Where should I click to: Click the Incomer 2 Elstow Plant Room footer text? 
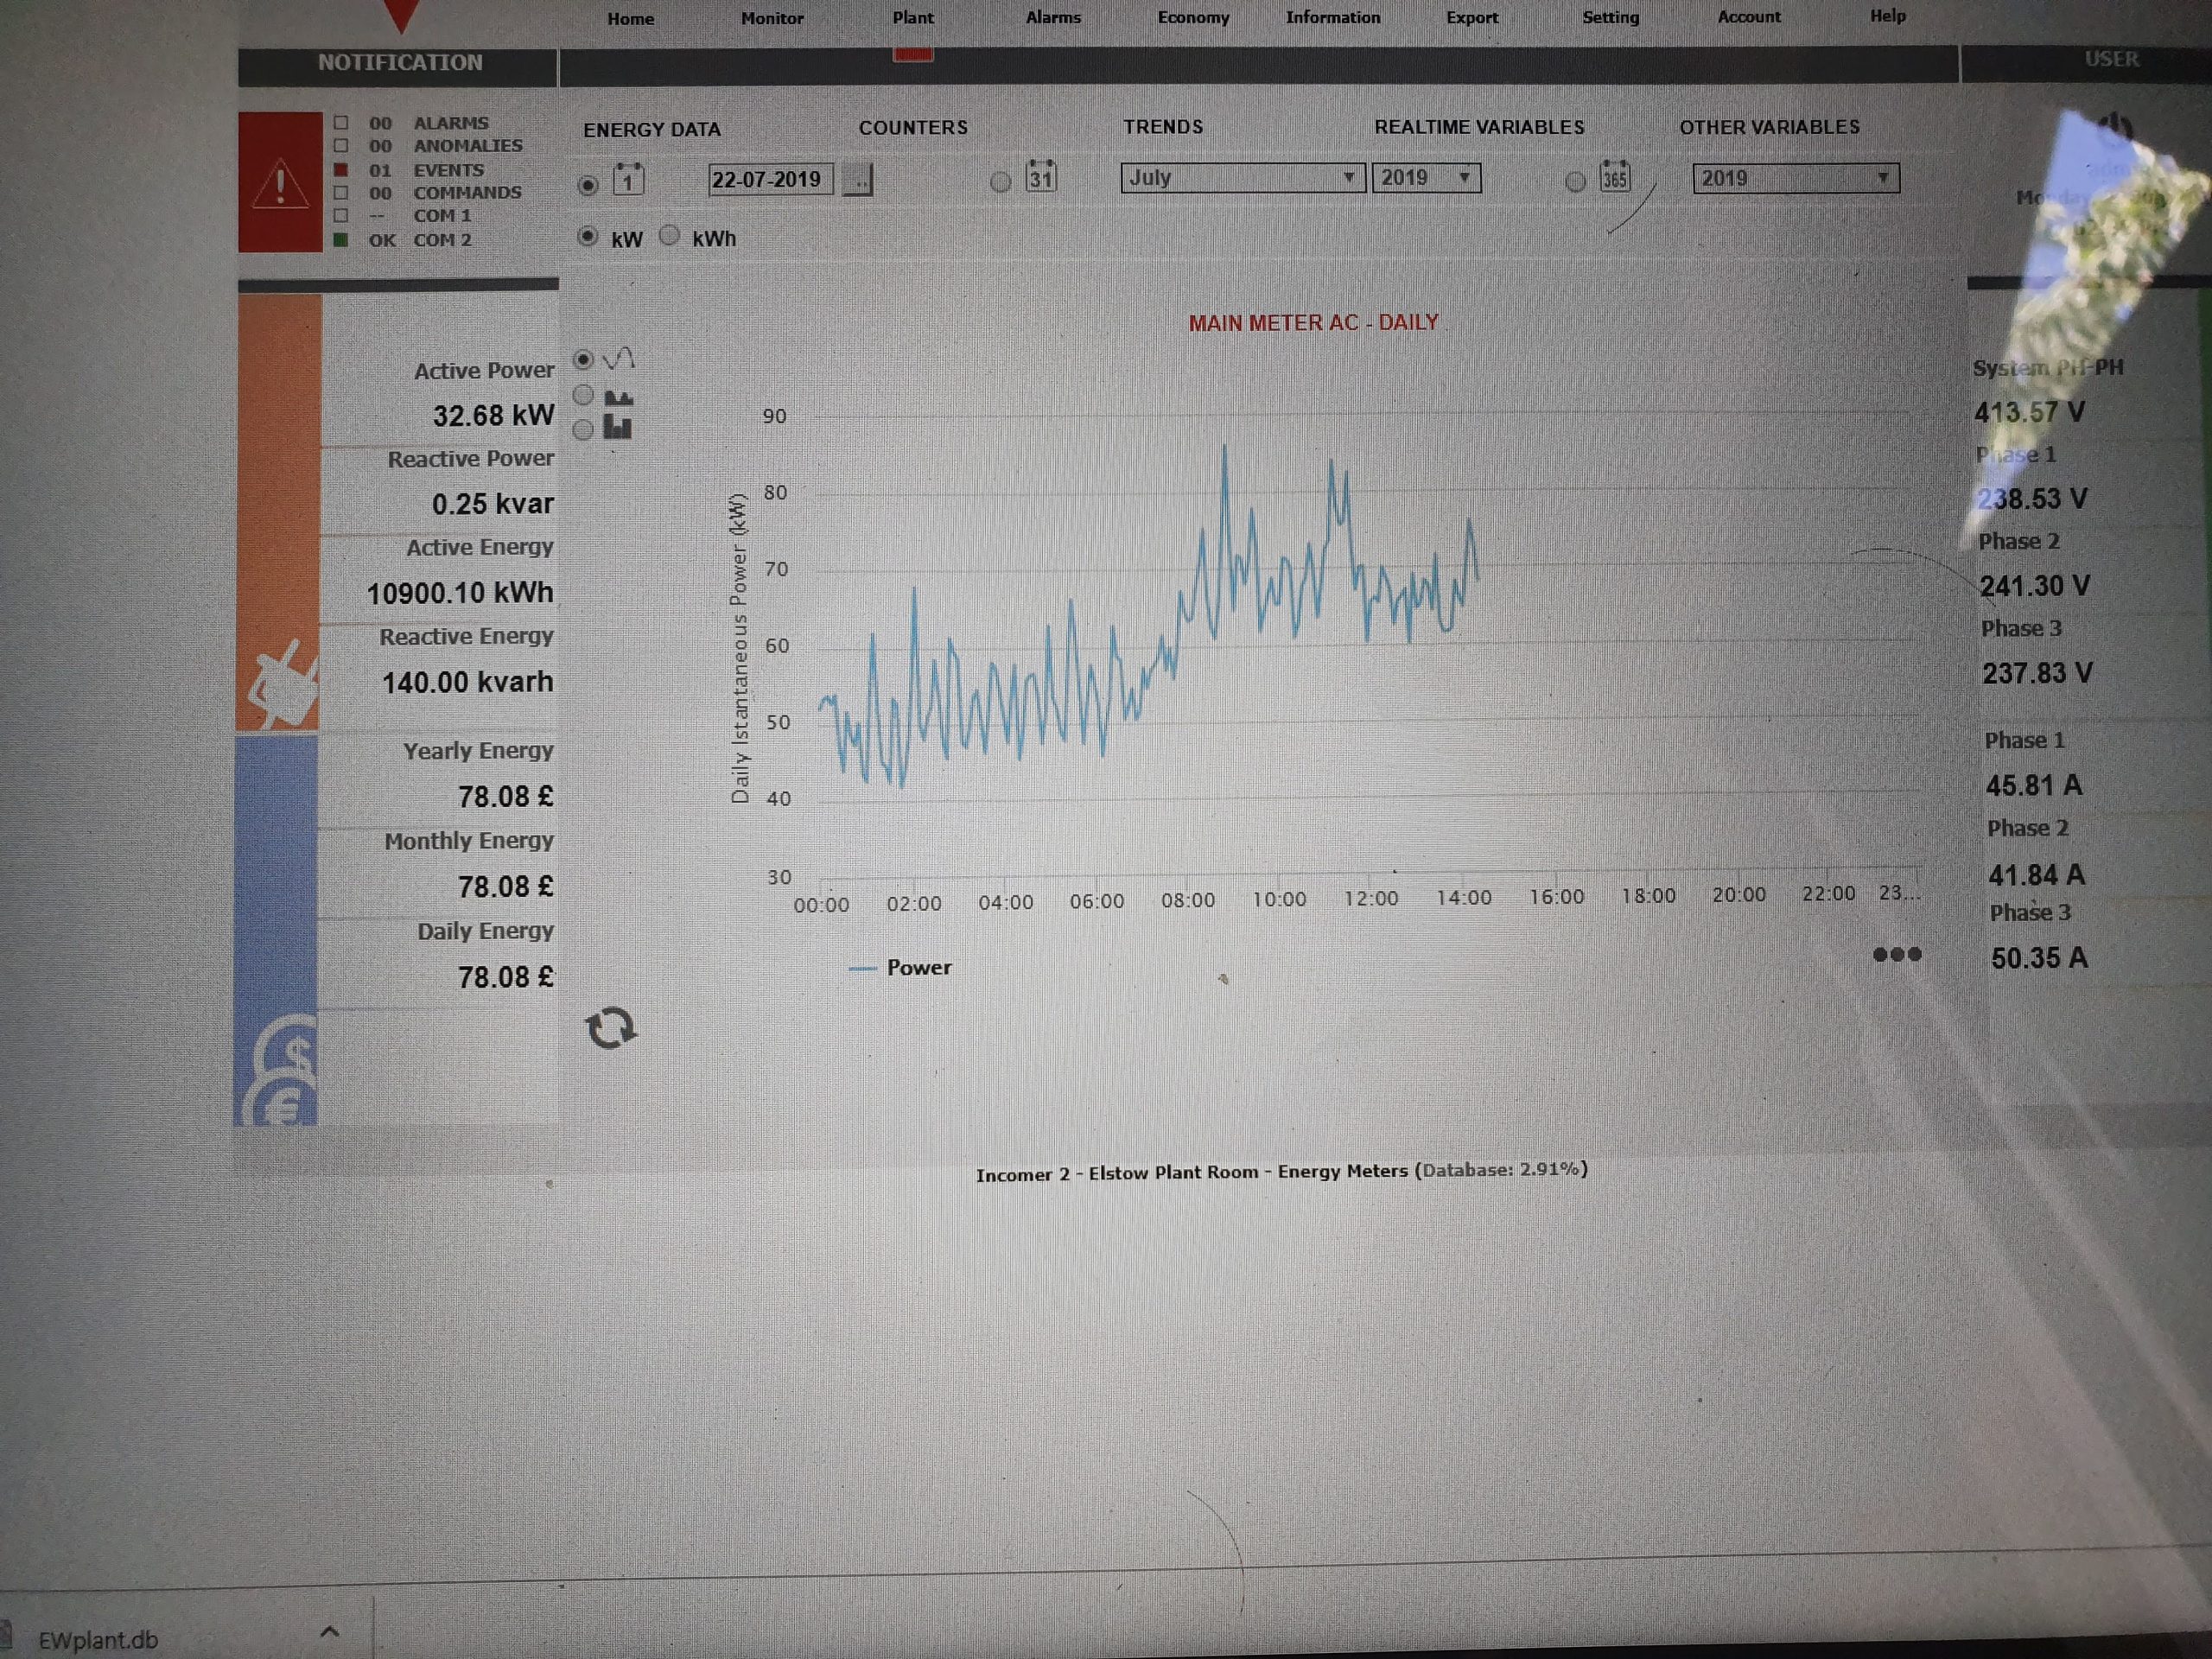[x=1281, y=1171]
